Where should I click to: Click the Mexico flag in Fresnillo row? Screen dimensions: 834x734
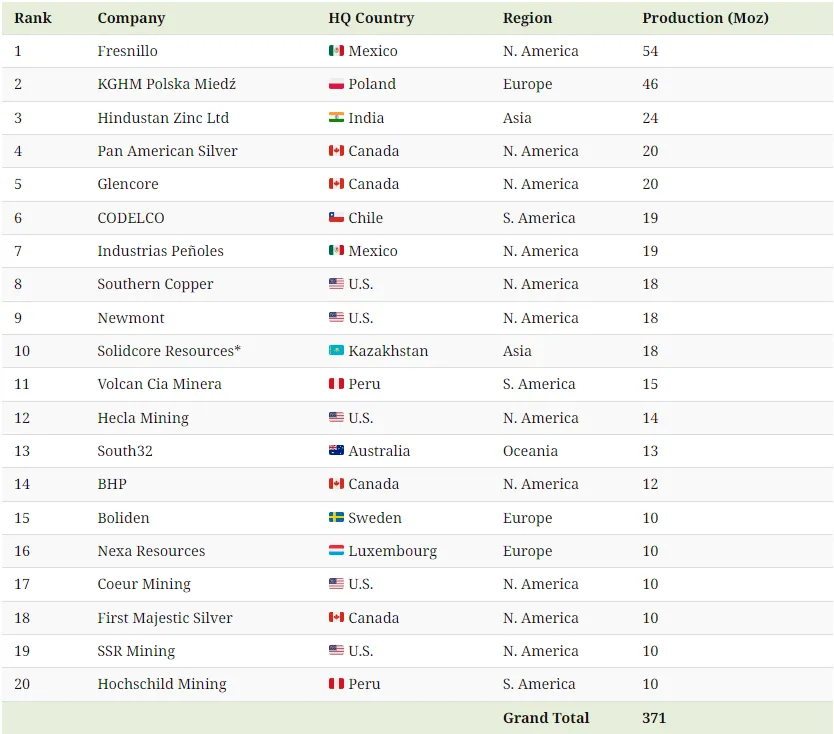pyautogui.click(x=336, y=51)
